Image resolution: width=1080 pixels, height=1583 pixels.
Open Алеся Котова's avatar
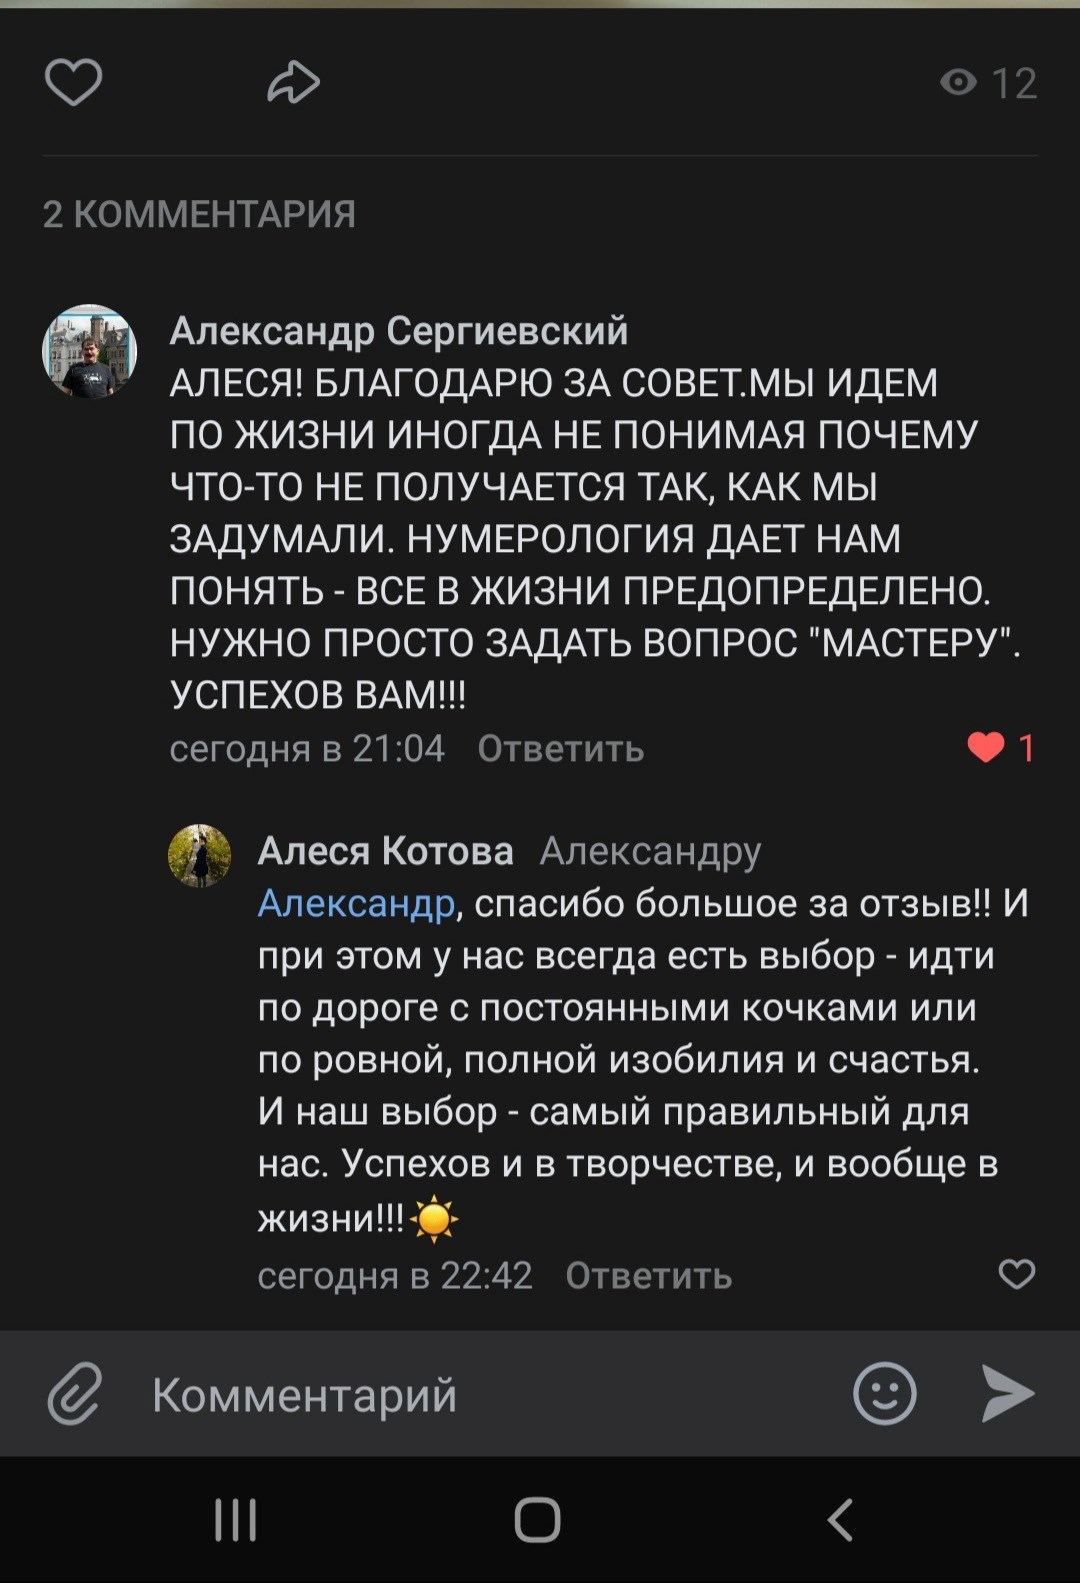click(199, 856)
